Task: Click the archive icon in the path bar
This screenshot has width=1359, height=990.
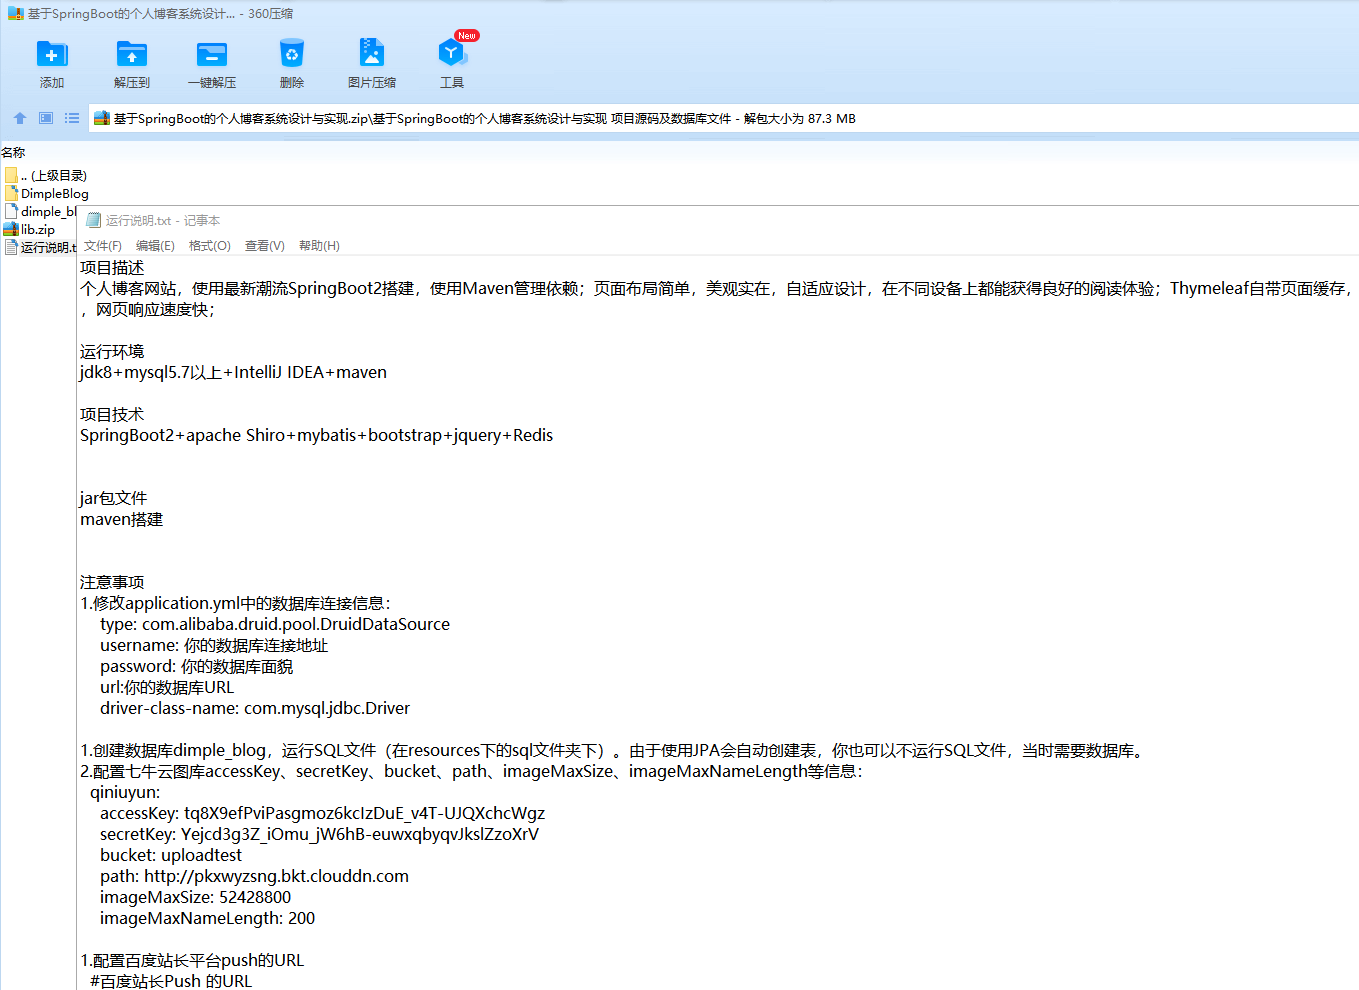Action: click(101, 118)
